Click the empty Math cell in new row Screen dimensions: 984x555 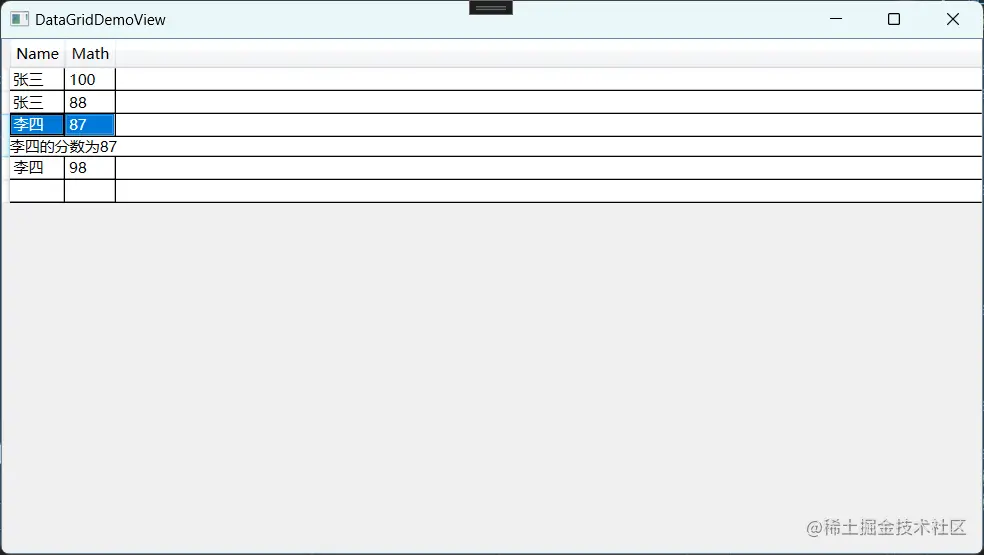[90, 191]
